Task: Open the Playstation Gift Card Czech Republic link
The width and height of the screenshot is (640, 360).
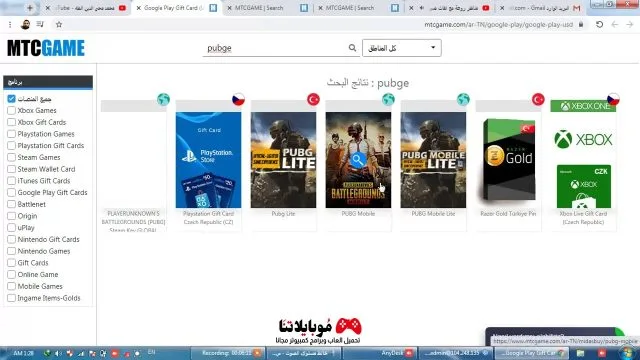Action: pos(208,218)
